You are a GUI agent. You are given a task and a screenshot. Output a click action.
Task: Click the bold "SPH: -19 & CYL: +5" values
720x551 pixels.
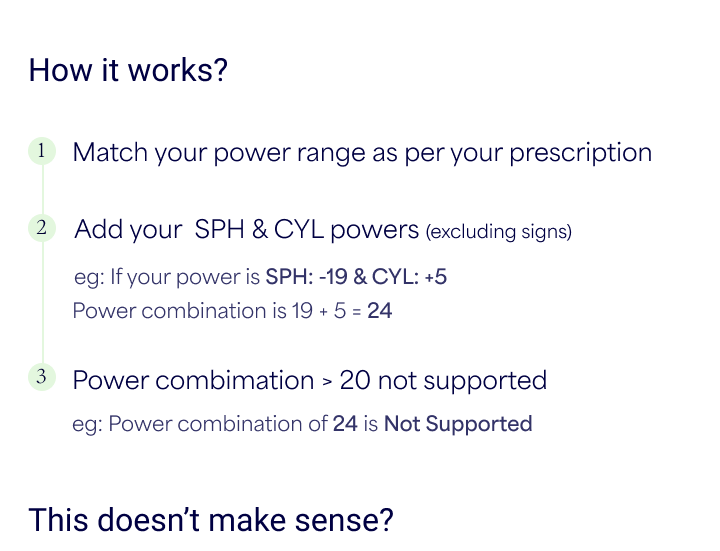[x=356, y=276]
